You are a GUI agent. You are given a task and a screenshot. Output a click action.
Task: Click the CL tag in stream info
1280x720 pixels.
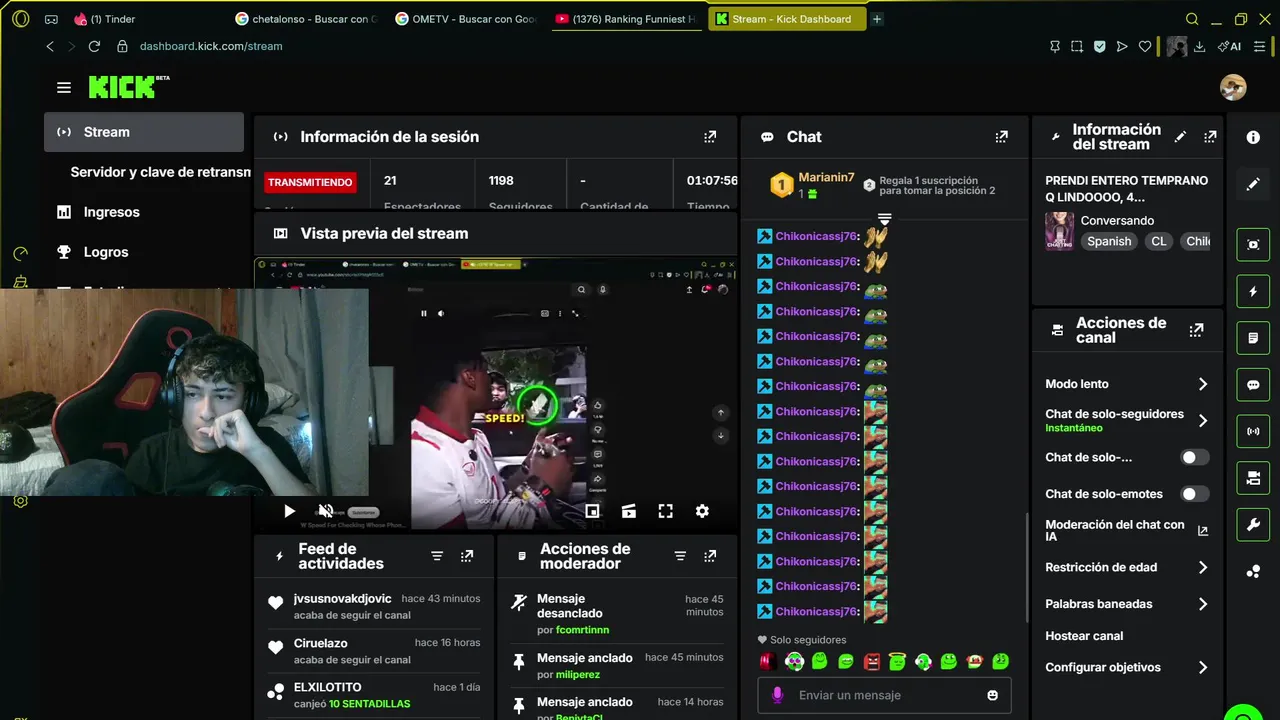pyautogui.click(x=1158, y=241)
